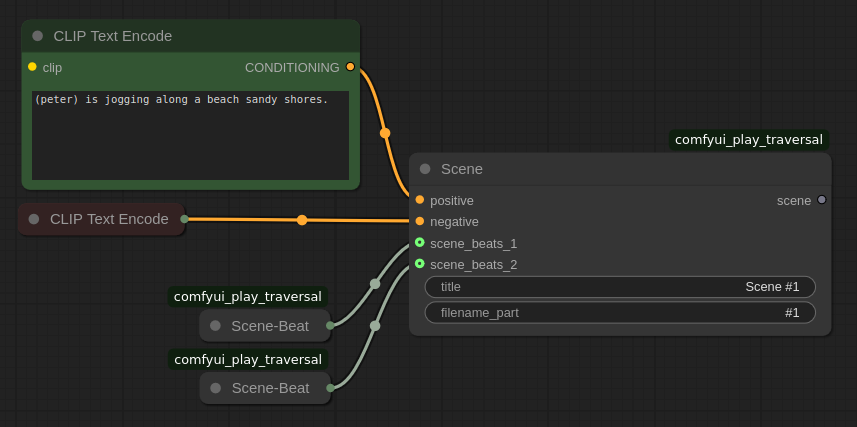The width and height of the screenshot is (857, 427).
Task: Click the scene_beats_1 input socket
Action: [420, 243]
